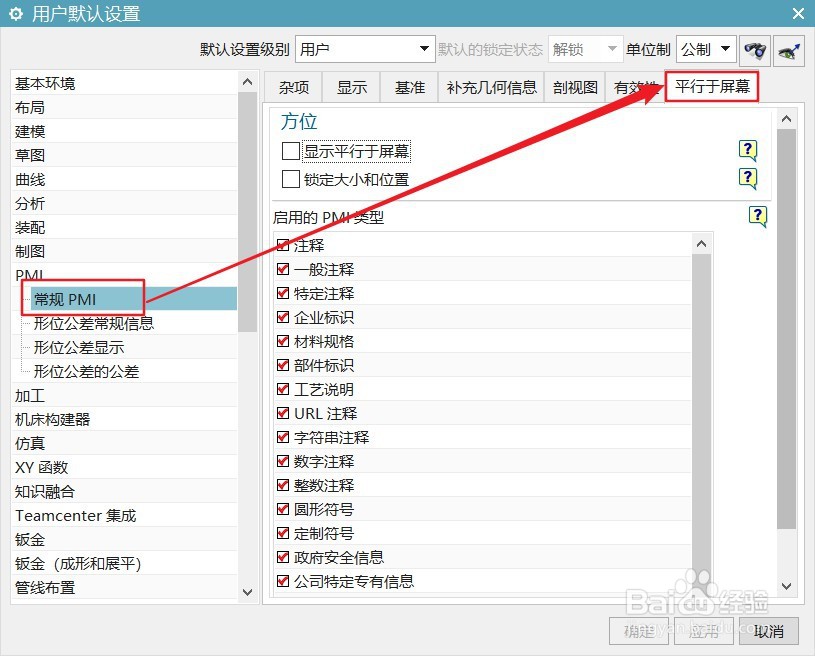Viewport: 815px width, 656px height.
Task: Toggle the 定制符号 checkbox off
Action: [x=282, y=533]
